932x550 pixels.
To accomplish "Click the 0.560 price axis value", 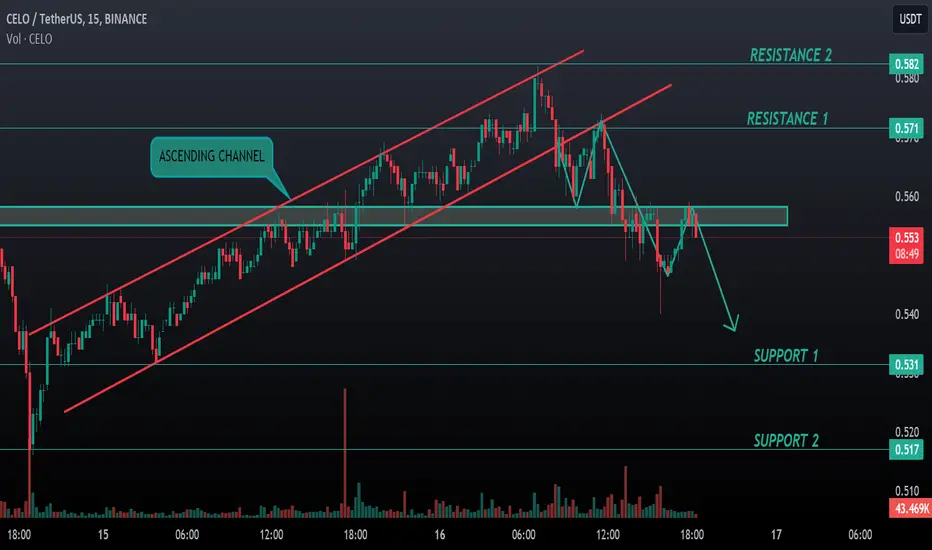I will pyautogui.click(x=907, y=196).
